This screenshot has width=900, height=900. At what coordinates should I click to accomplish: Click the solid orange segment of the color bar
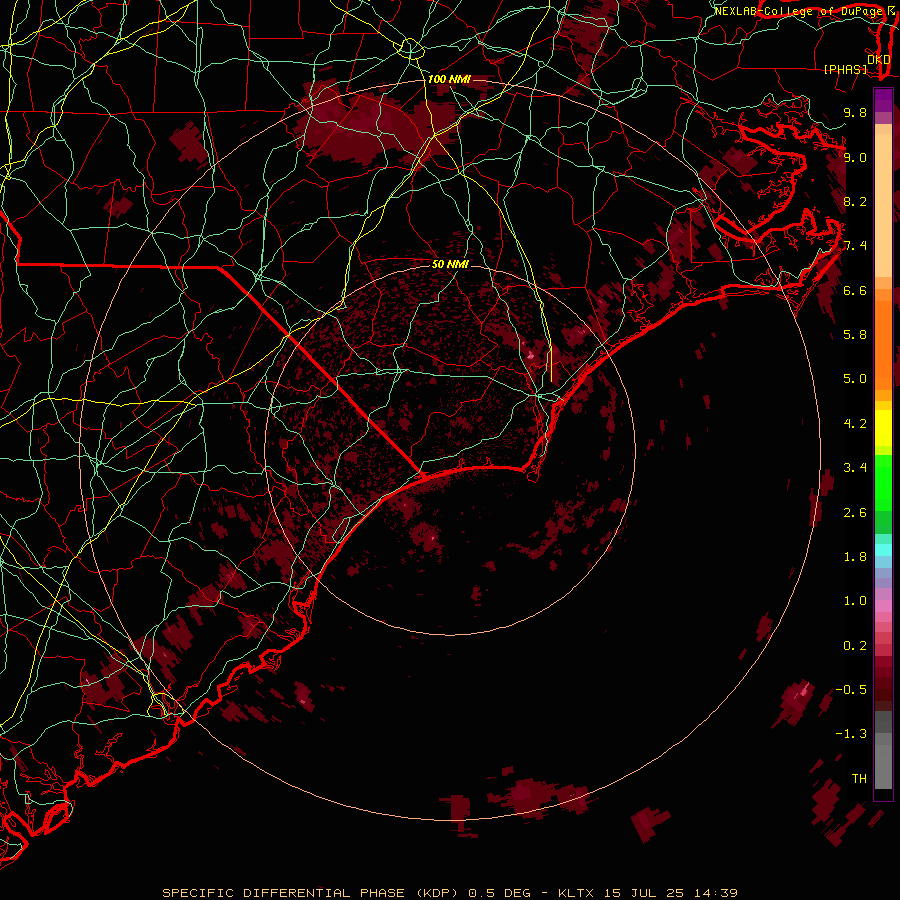pos(883,345)
